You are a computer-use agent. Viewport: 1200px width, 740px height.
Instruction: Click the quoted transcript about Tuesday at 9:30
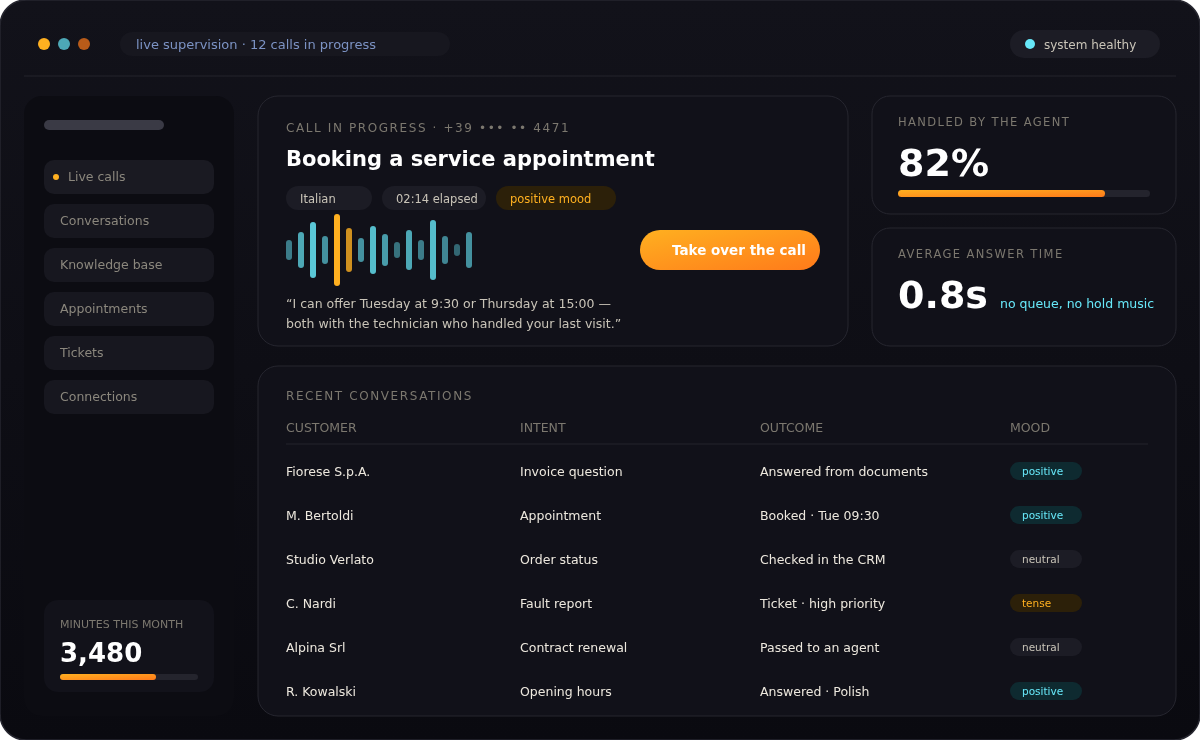pos(453,313)
